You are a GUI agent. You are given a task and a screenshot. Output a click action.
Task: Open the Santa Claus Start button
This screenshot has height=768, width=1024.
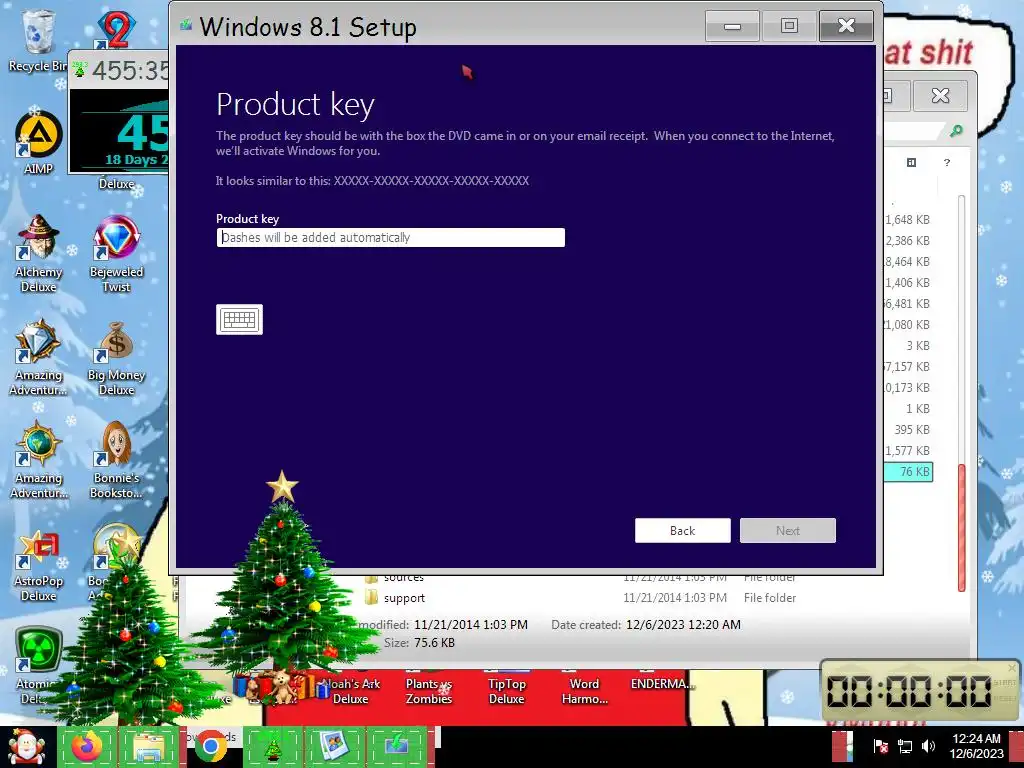pyautogui.click(x=26, y=747)
